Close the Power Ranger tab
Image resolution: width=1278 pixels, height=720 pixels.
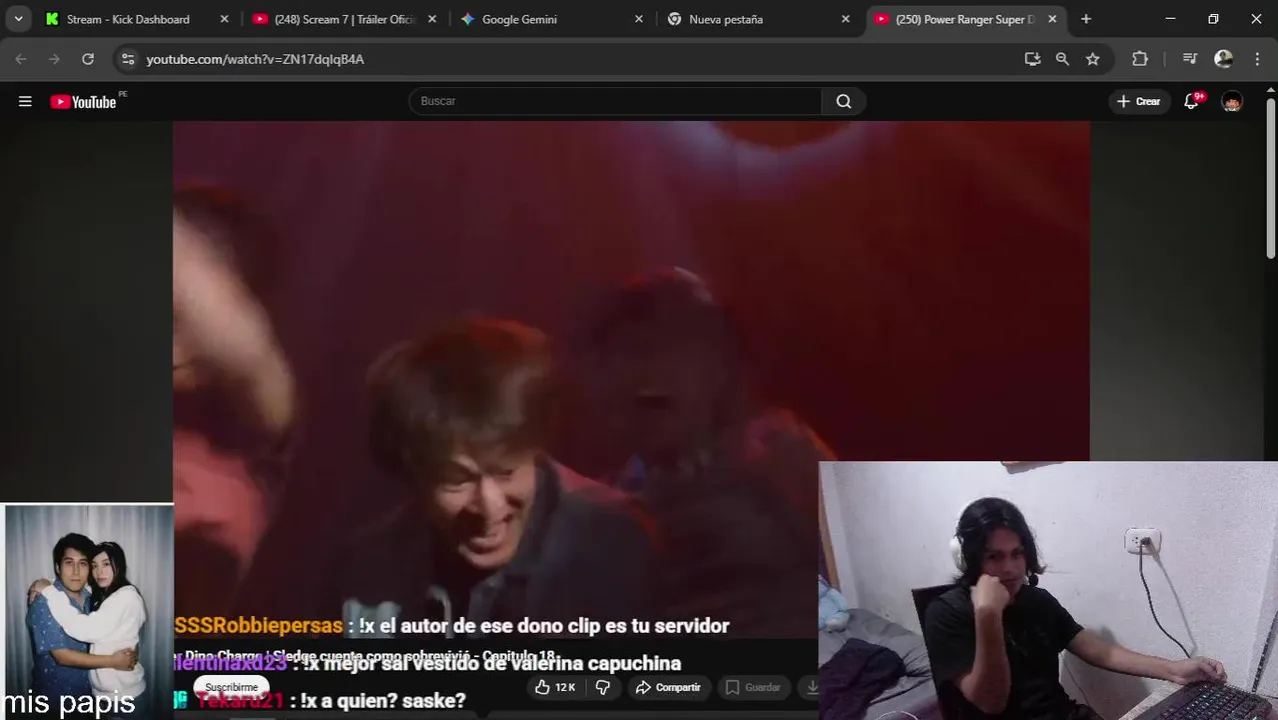(1052, 19)
